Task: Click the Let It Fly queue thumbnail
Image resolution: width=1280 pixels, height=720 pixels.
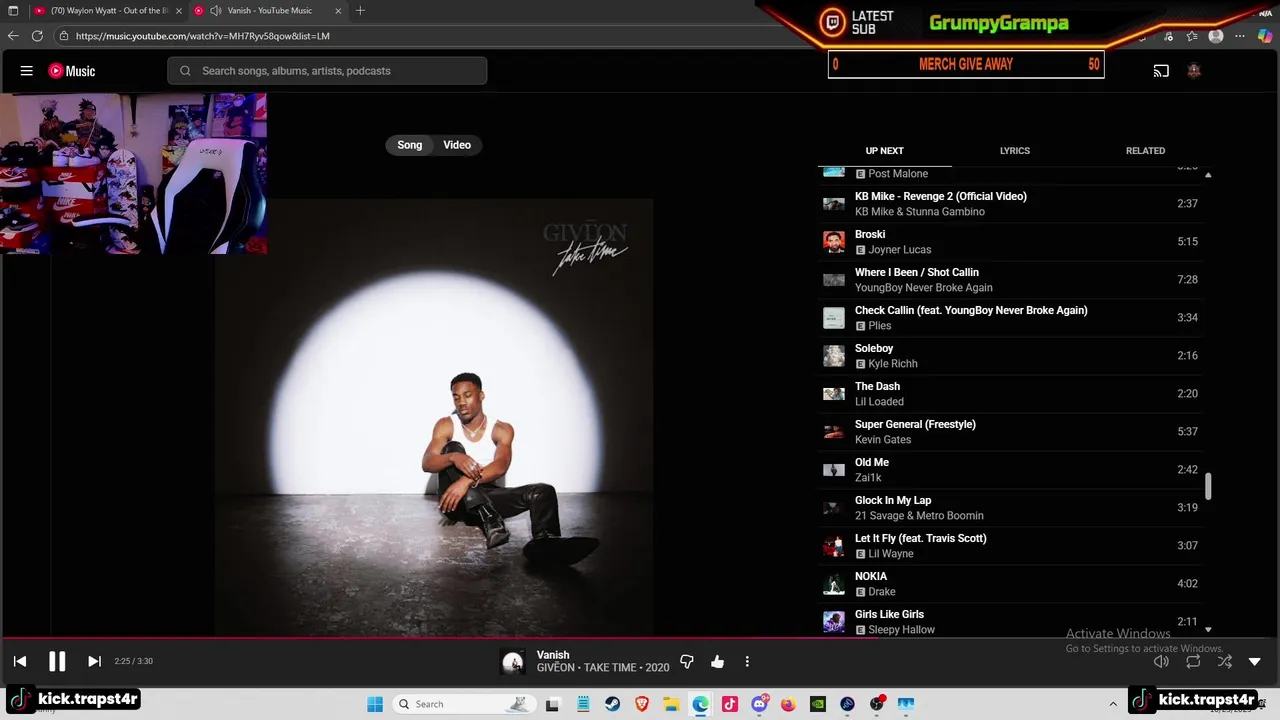Action: click(x=834, y=546)
